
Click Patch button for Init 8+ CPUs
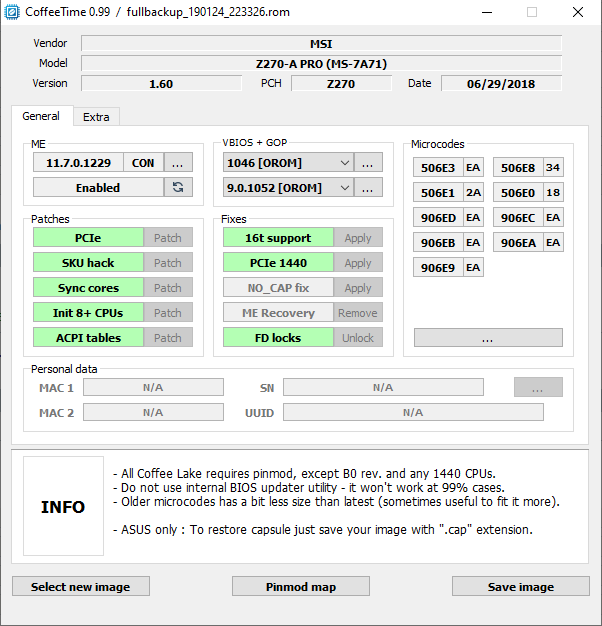[x=168, y=313]
